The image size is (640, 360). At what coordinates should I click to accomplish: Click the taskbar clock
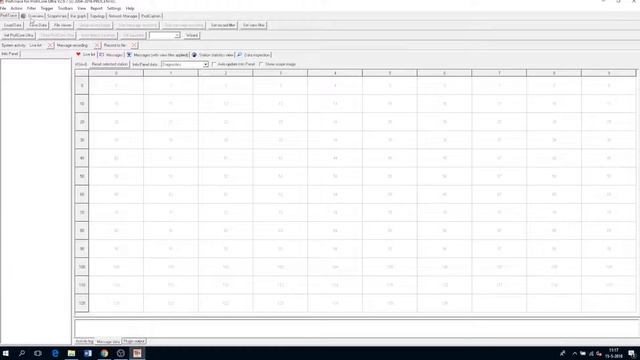point(613,353)
